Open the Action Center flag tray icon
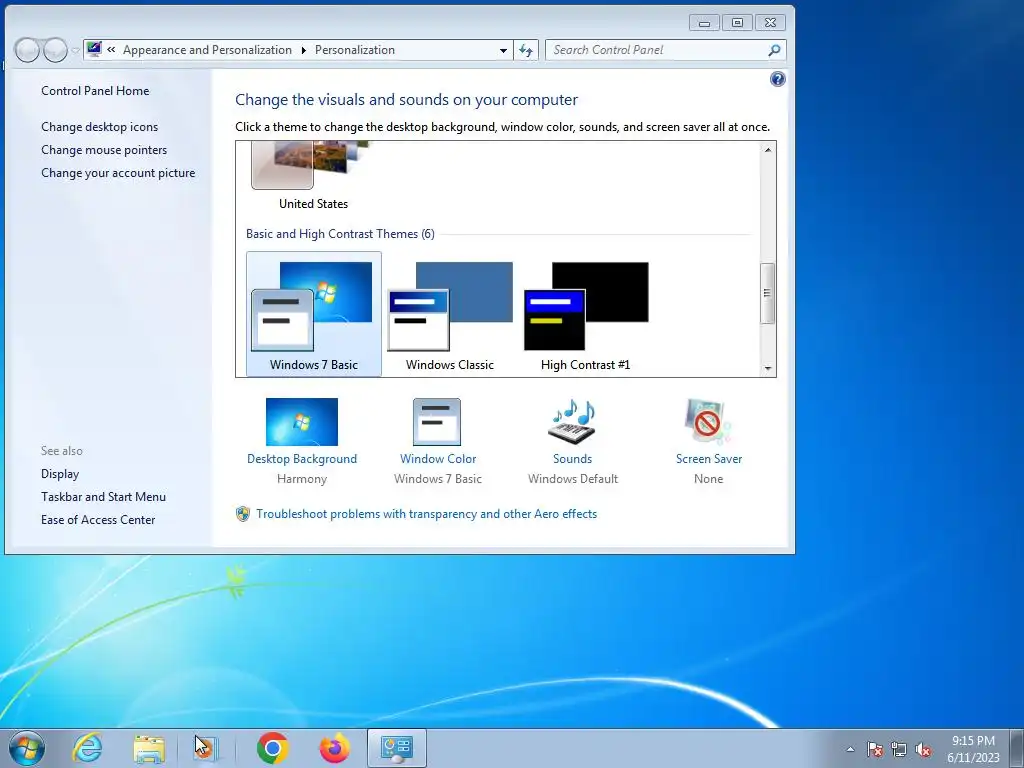This screenshot has height=768, width=1024. point(875,749)
